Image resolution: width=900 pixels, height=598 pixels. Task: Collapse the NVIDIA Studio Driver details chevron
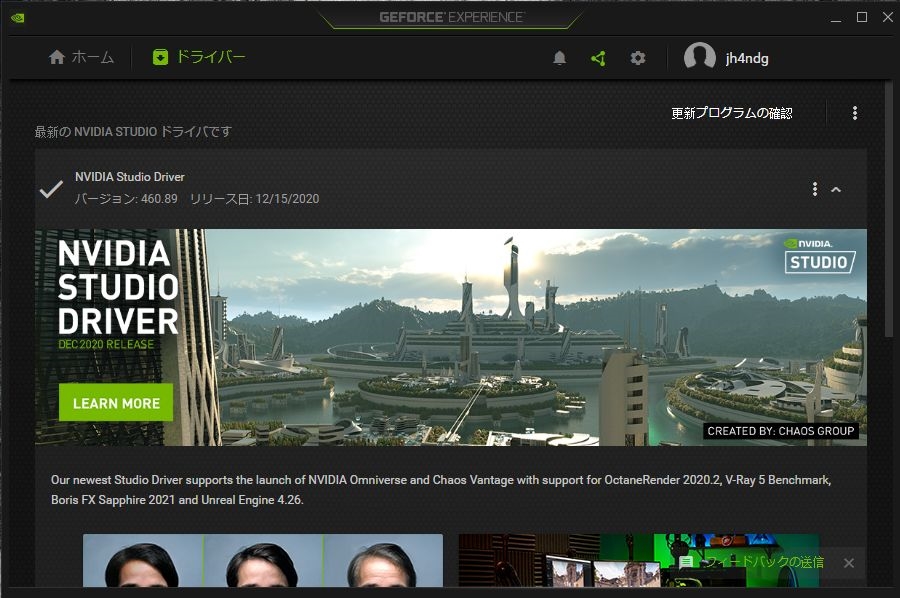point(836,189)
